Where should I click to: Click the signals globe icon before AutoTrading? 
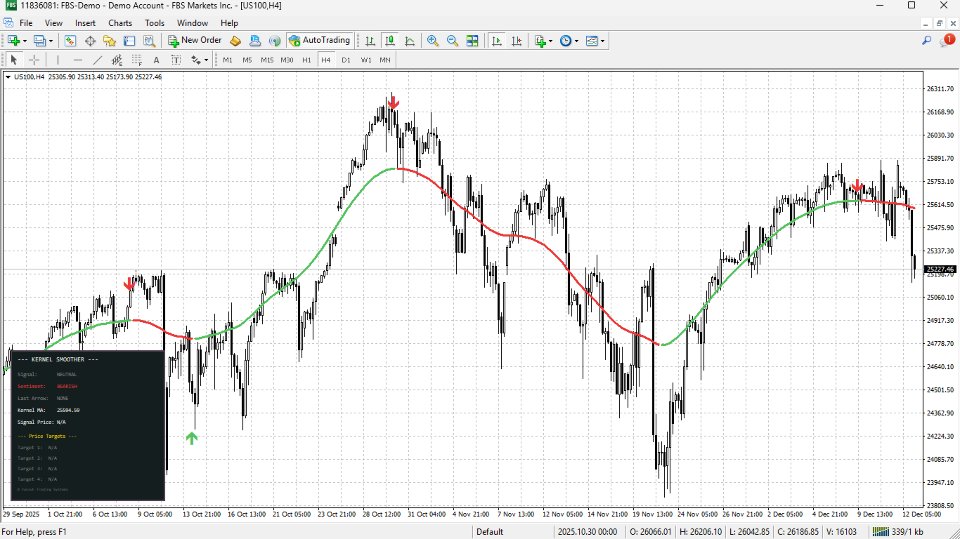point(275,40)
